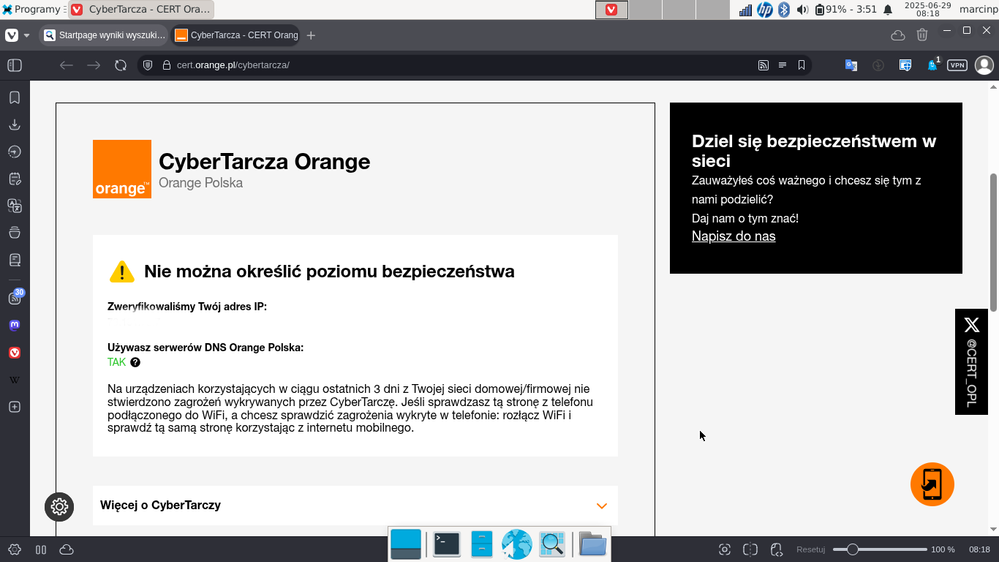This screenshot has width=999, height=562.
Task: Toggle the VPN button
Action: click(x=957, y=65)
